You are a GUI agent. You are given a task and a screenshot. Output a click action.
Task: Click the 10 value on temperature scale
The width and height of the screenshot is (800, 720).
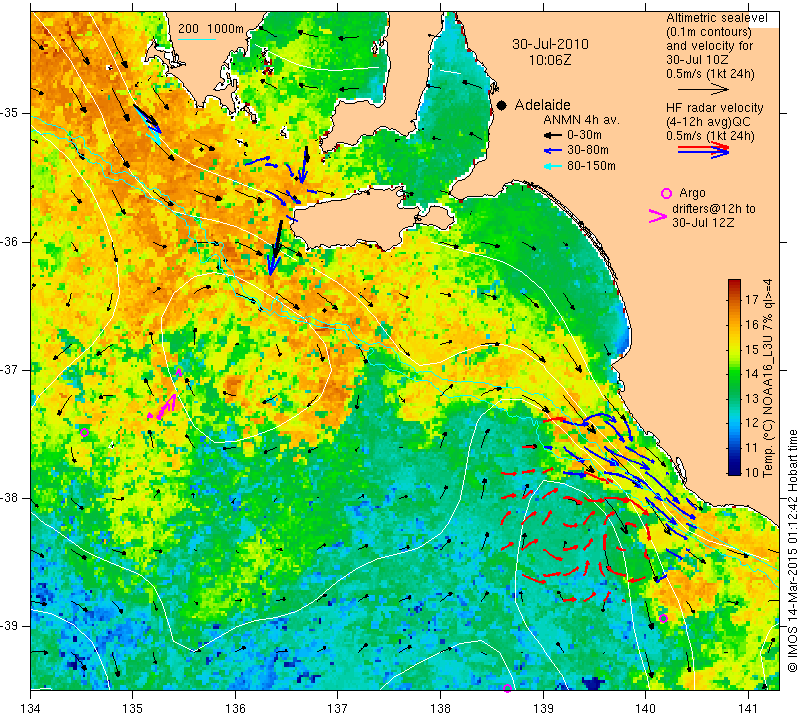tap(752, 473)
